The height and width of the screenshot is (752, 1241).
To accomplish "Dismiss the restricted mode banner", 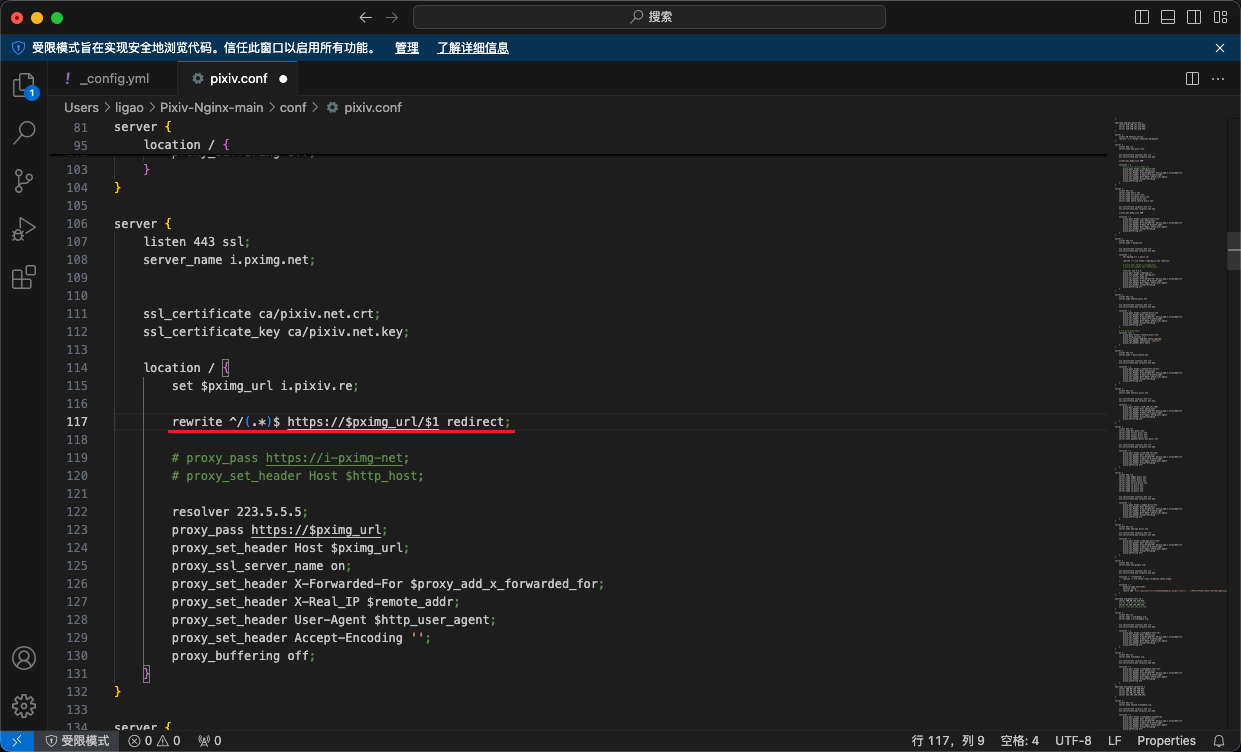I will [1220, 48].
